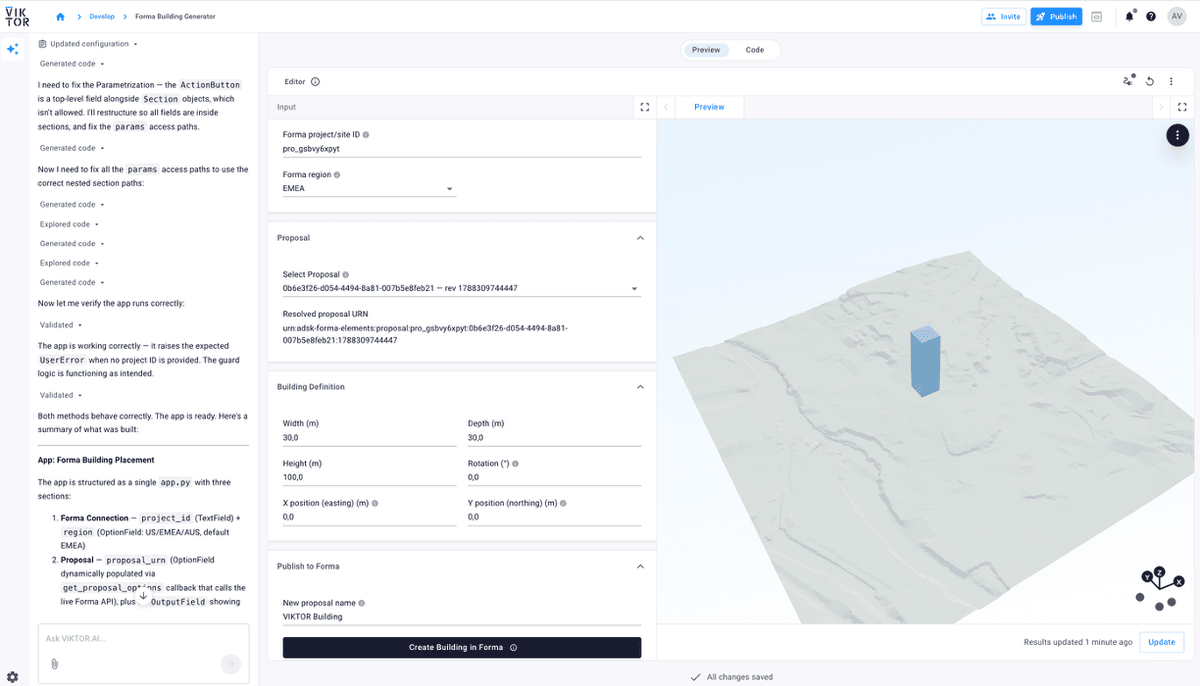Click the X position (easting) input field
1200x686 pixels.
click(369, 517)
